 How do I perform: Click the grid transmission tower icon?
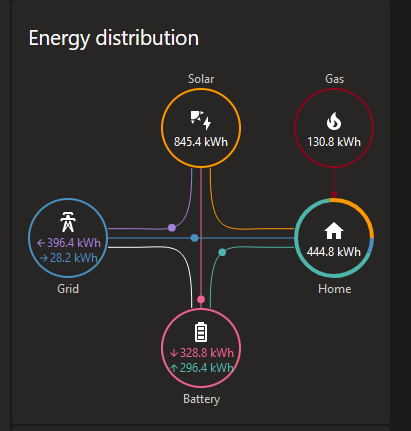coord(68,222)
